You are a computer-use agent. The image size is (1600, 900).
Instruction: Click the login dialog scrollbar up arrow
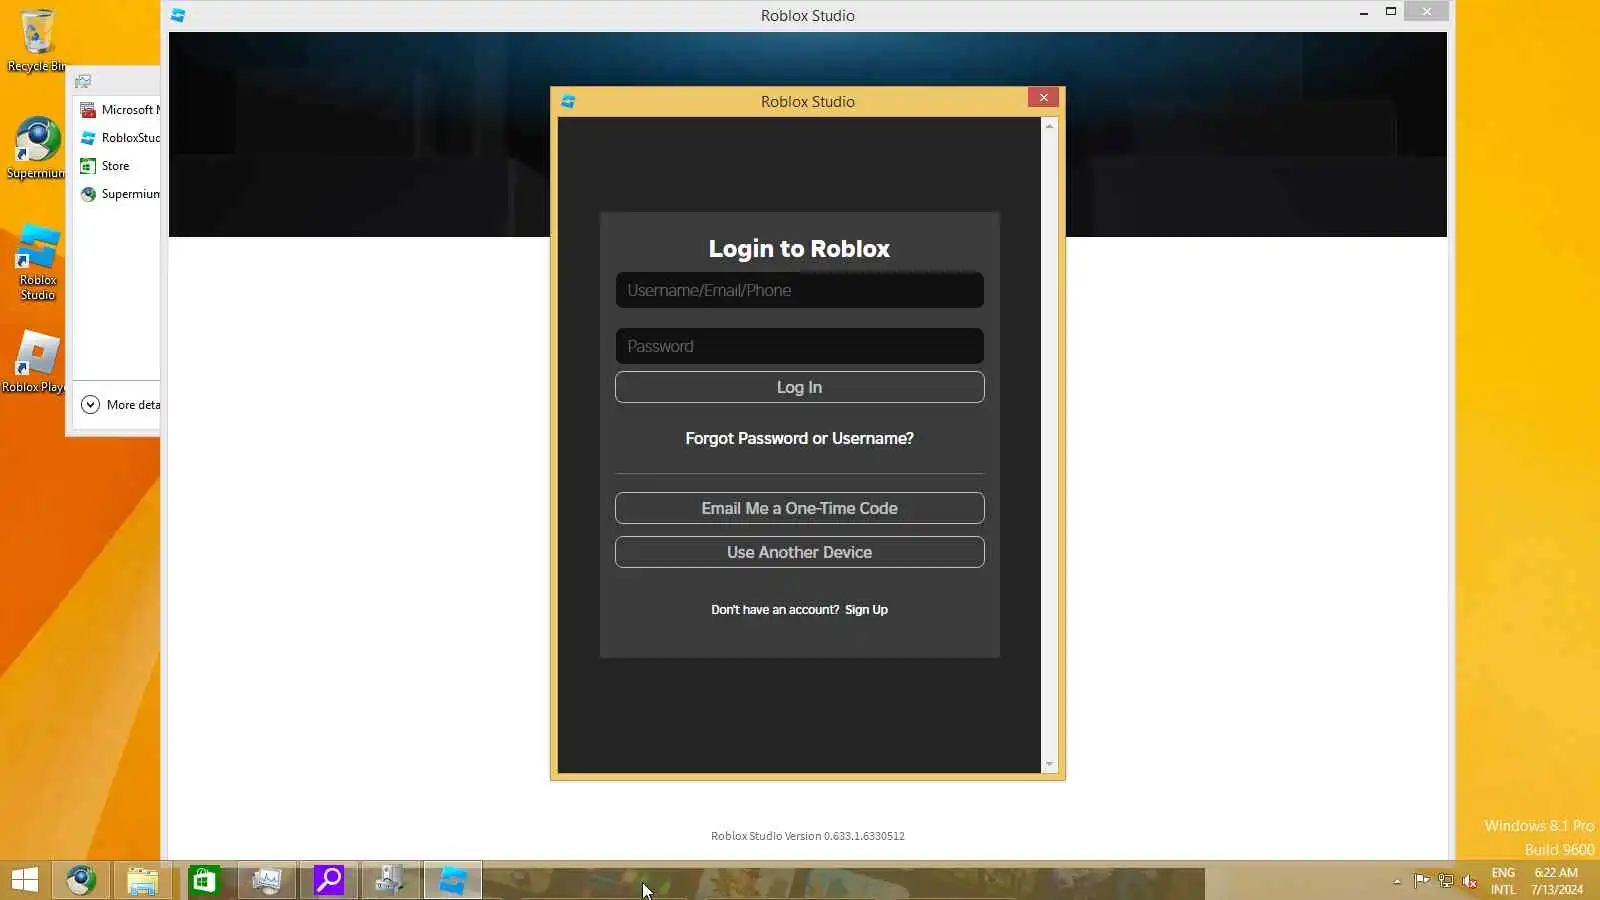pyautogui.click(x=1049, y=126)
